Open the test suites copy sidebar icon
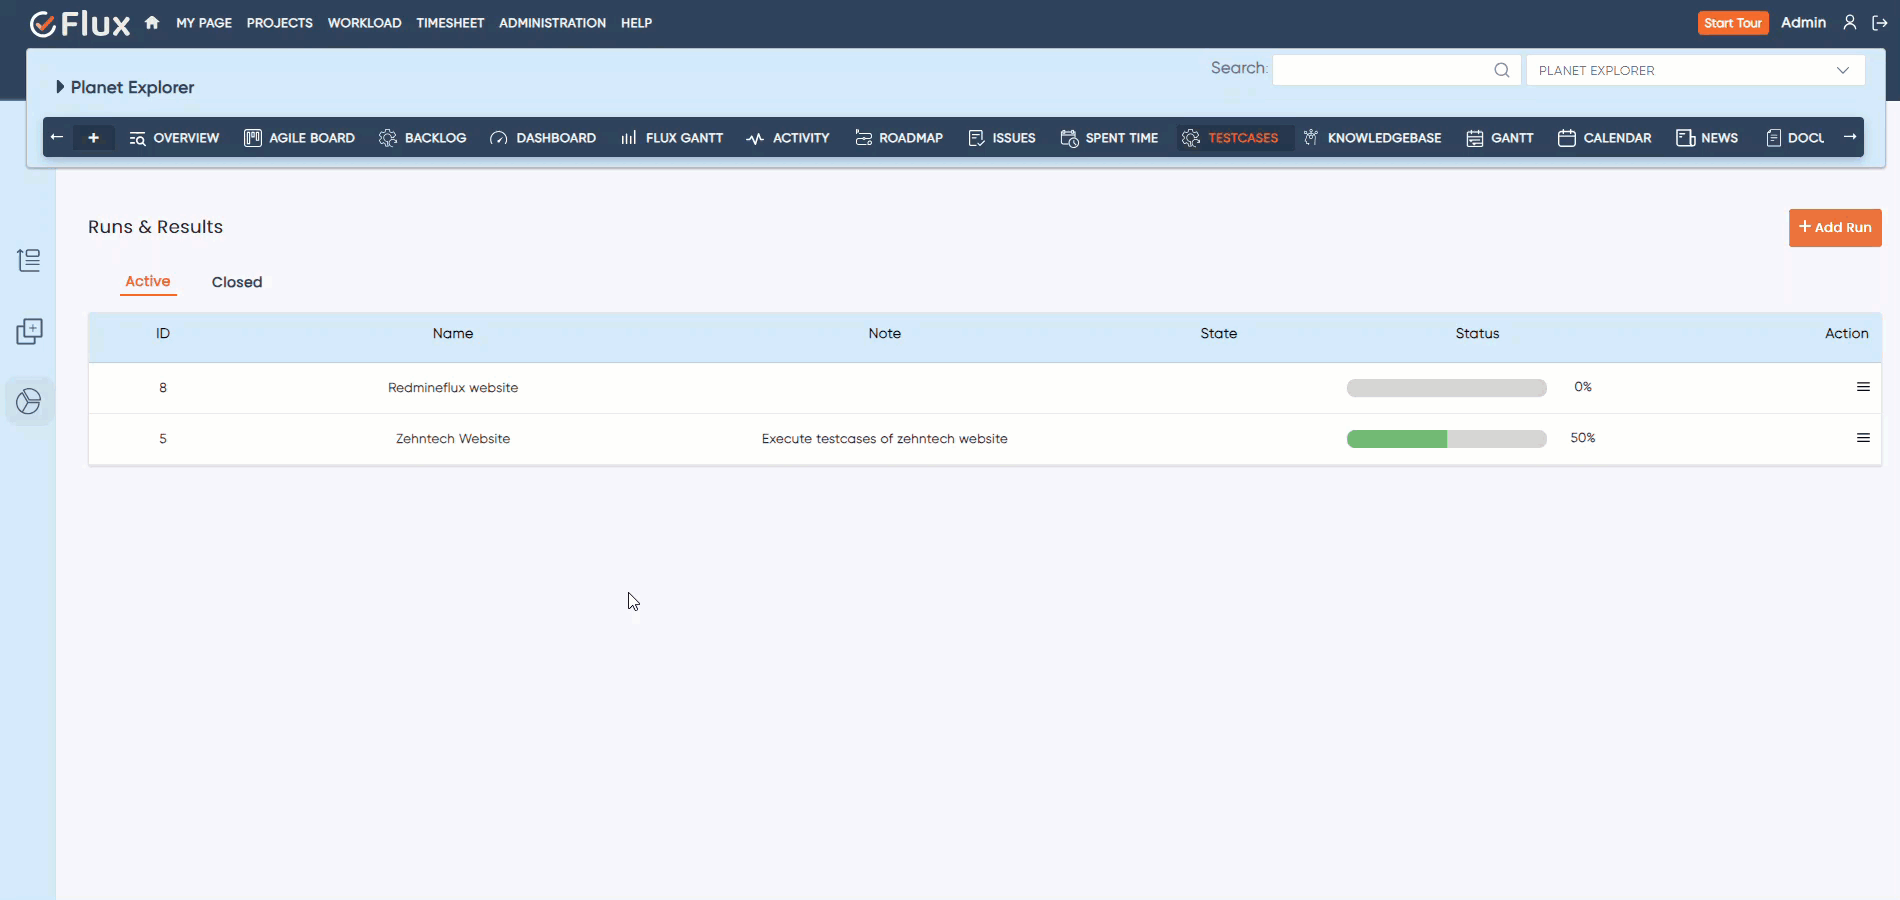The image size is (1900, 900). pos(29,332)
